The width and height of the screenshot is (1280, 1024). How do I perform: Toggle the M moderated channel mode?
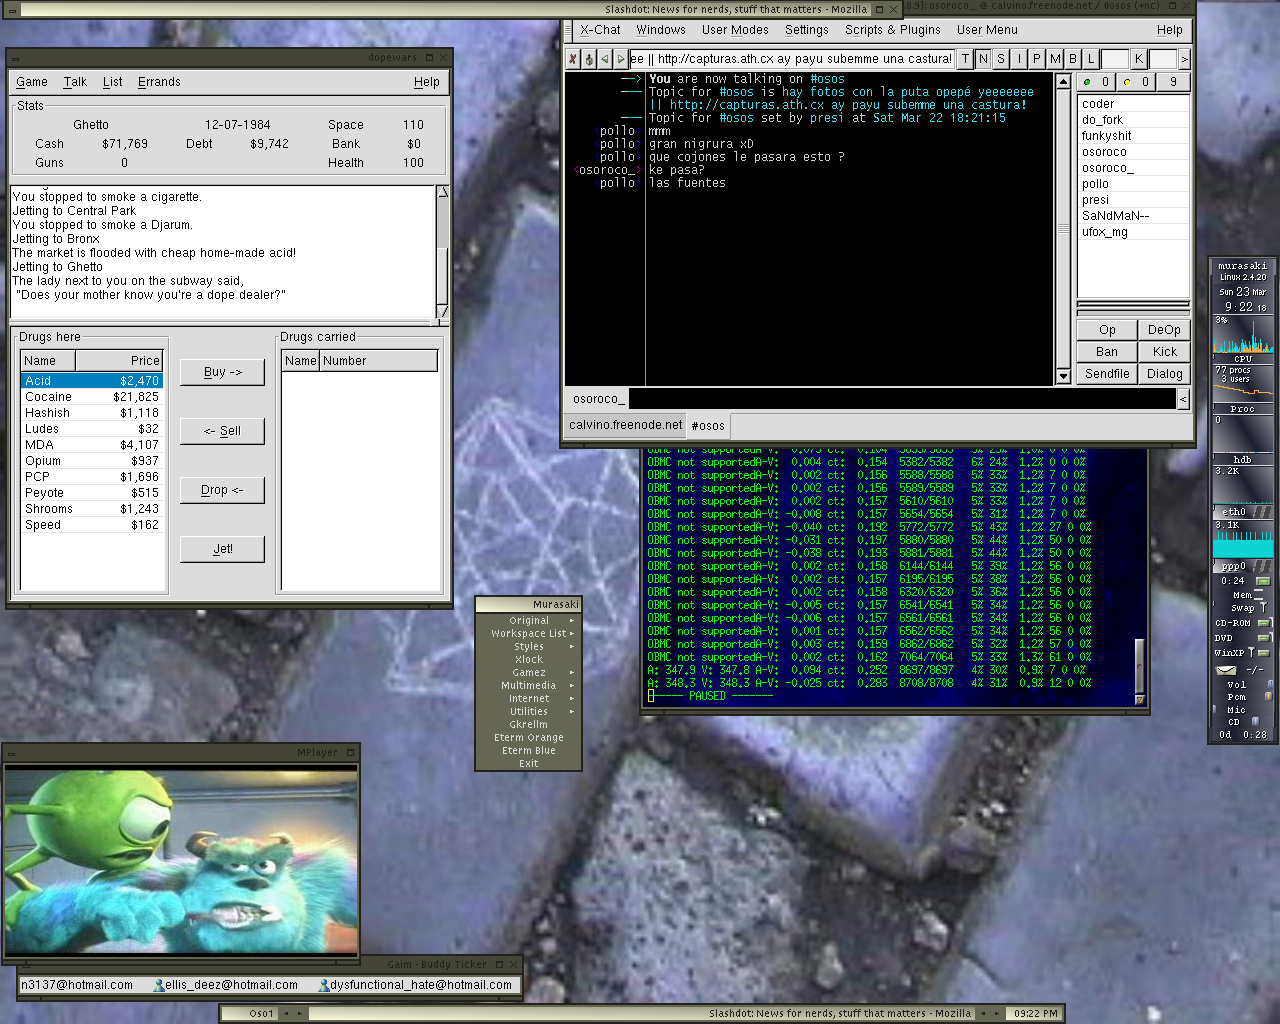(x=1055, y=59)
